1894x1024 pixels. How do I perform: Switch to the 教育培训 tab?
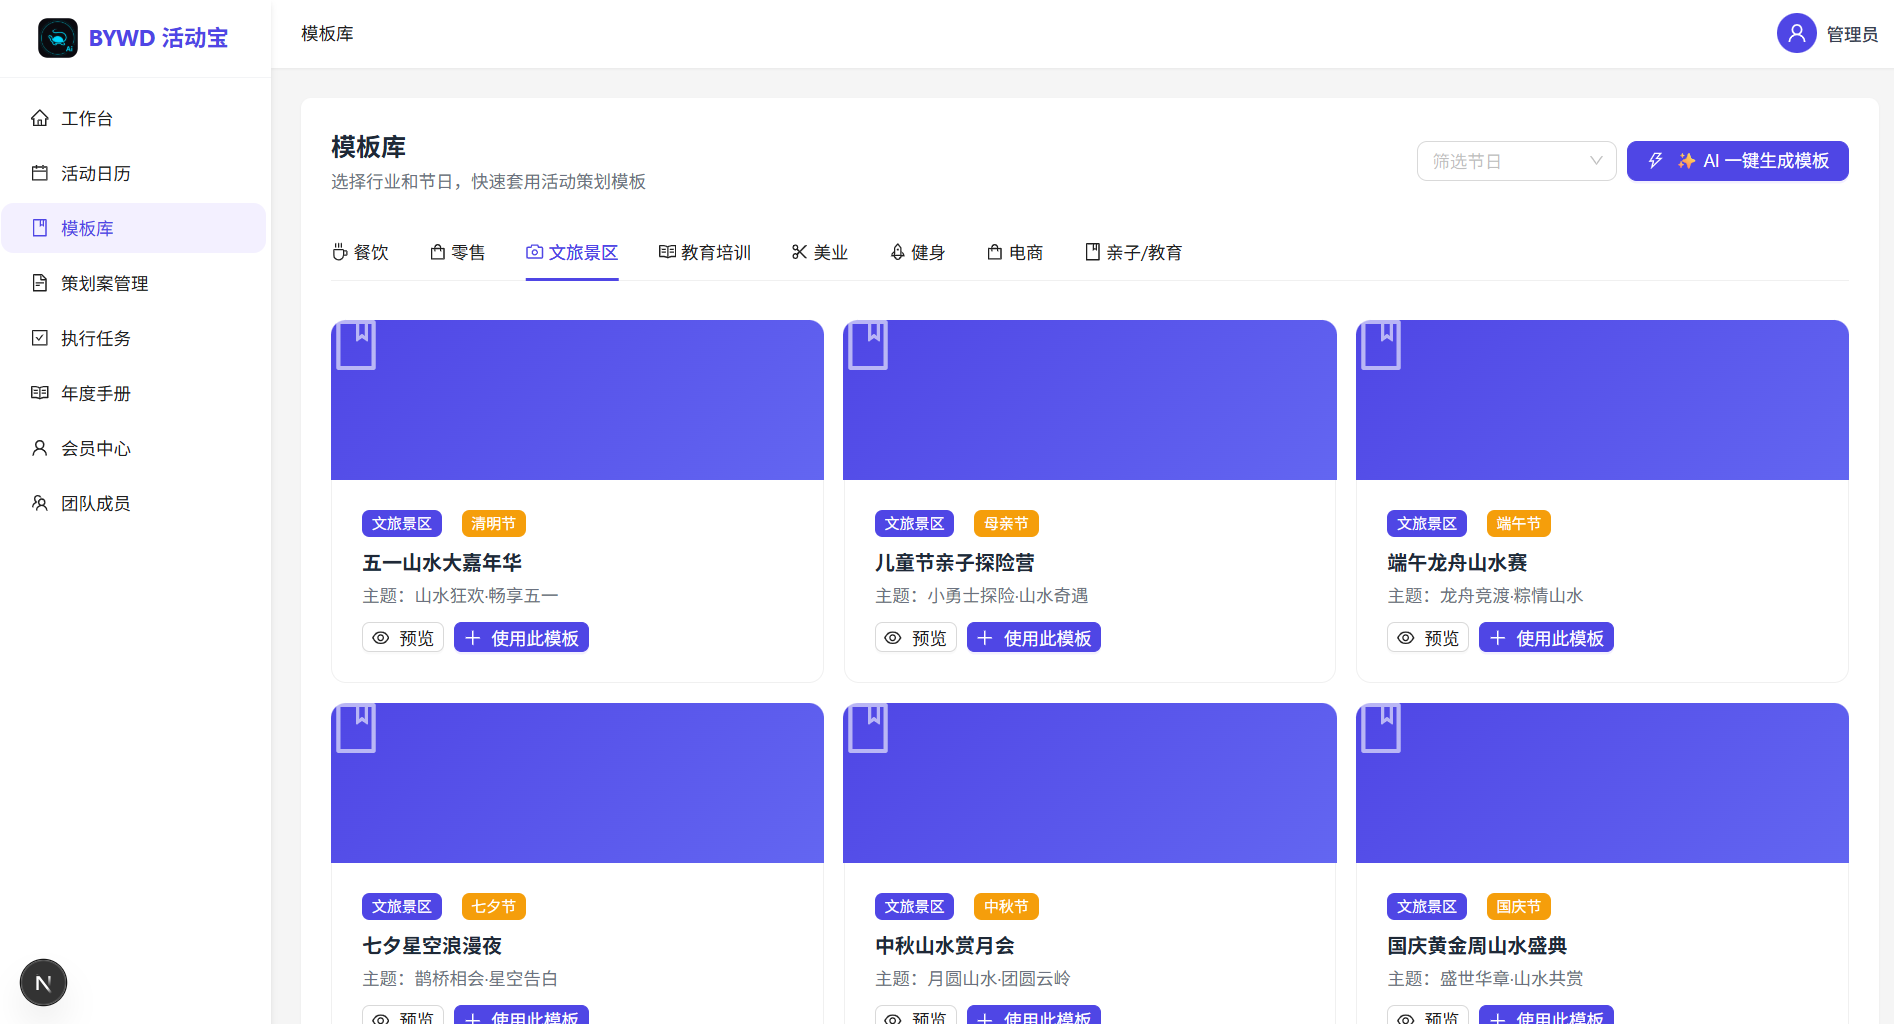point(704,252)
